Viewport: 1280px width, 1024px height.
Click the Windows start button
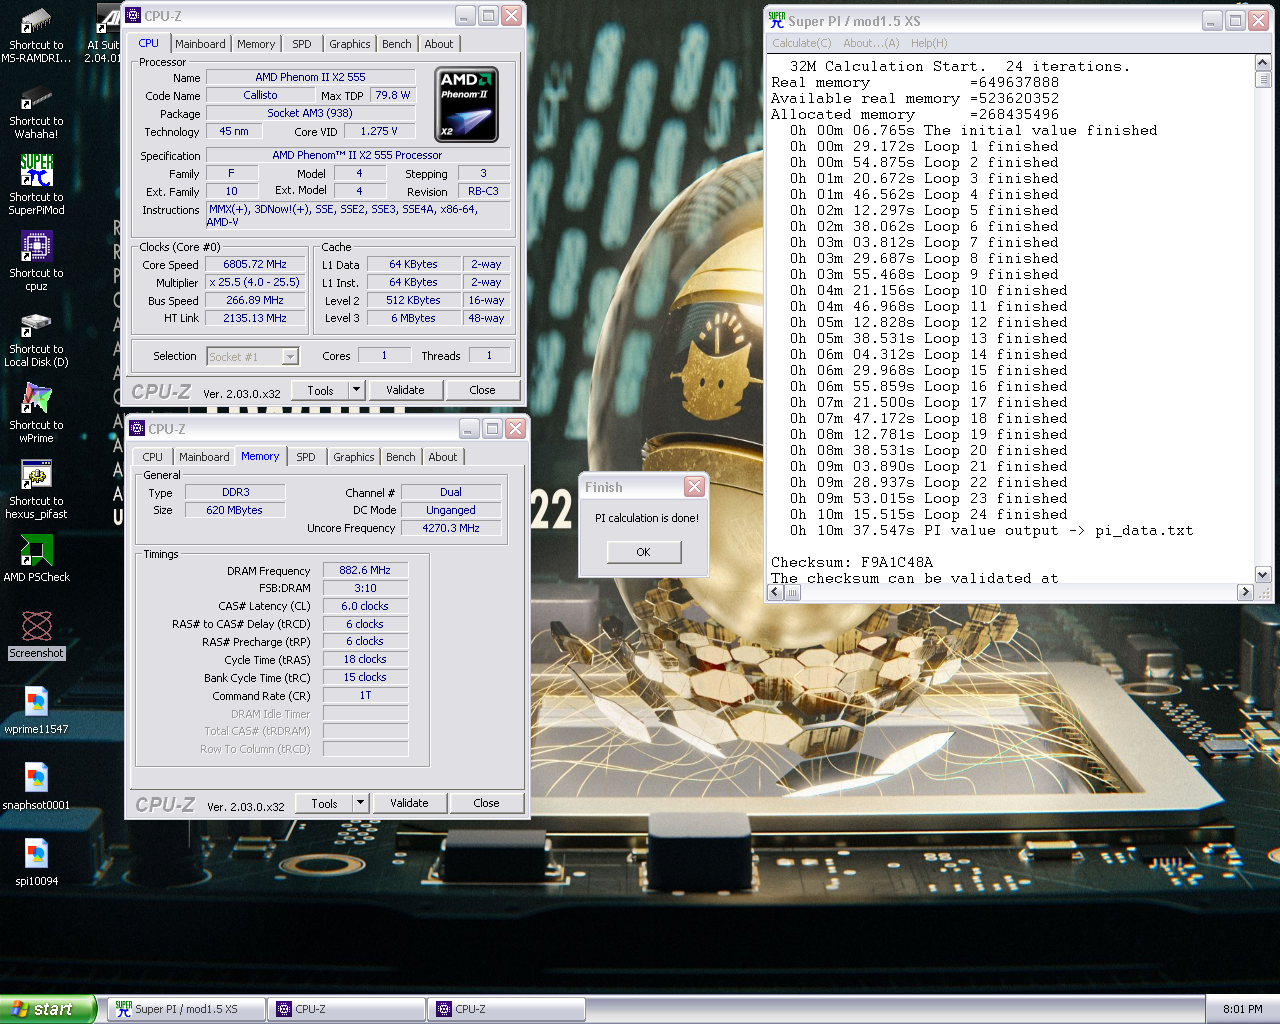click(48, 1009)
